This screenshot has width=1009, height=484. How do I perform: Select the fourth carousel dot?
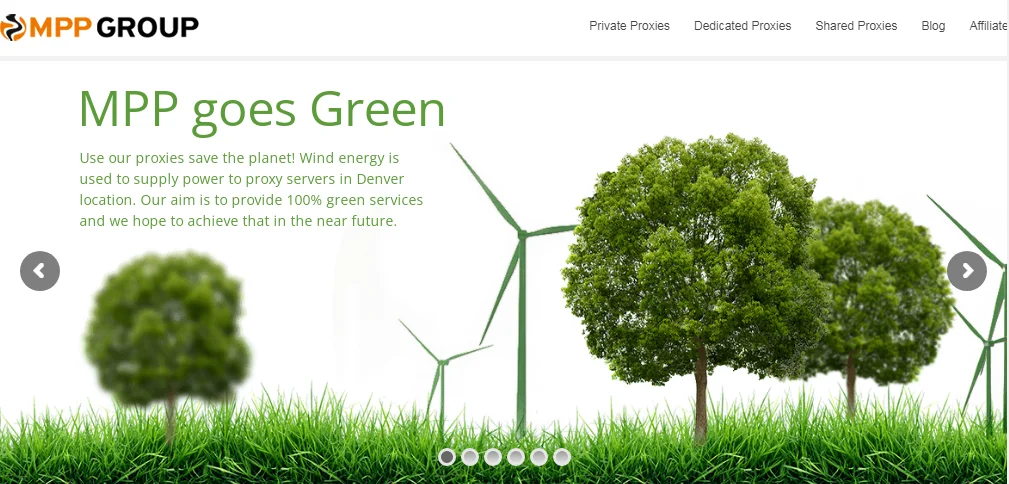tap(516, 457)
